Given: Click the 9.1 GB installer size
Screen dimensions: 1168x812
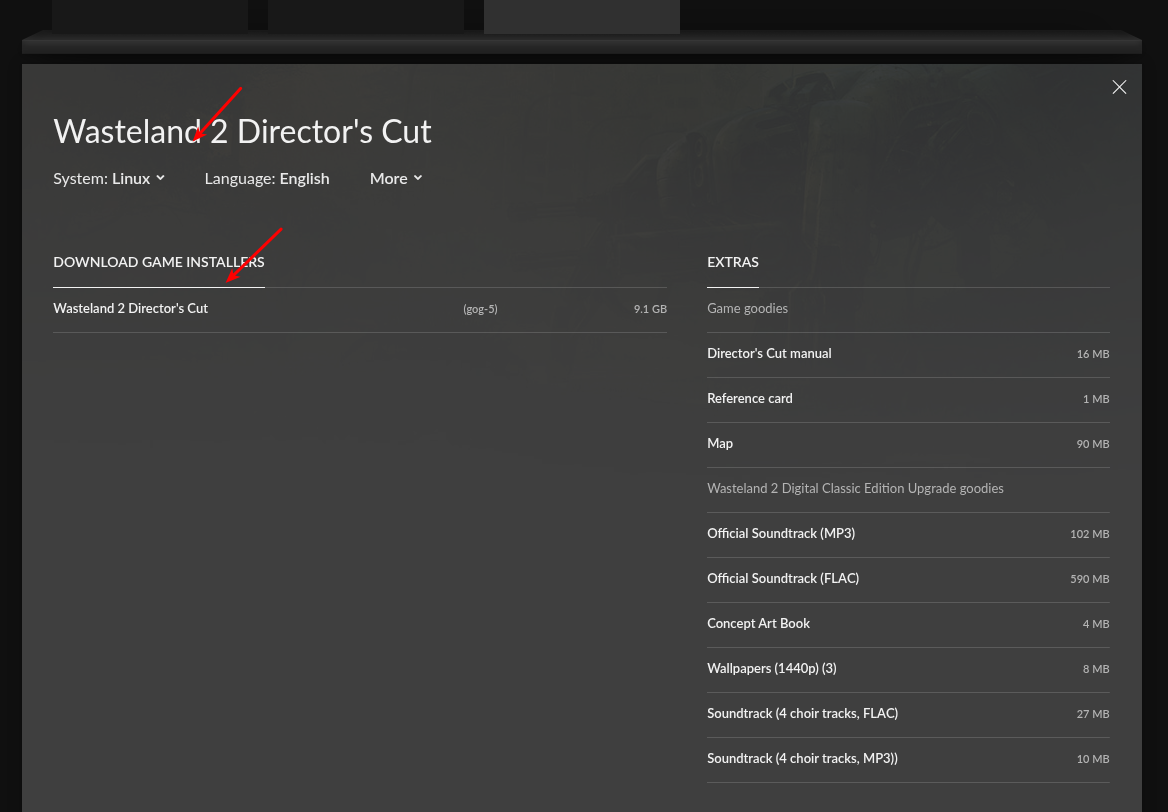Looking at the screenshot, I should click(x=650, y=309).
